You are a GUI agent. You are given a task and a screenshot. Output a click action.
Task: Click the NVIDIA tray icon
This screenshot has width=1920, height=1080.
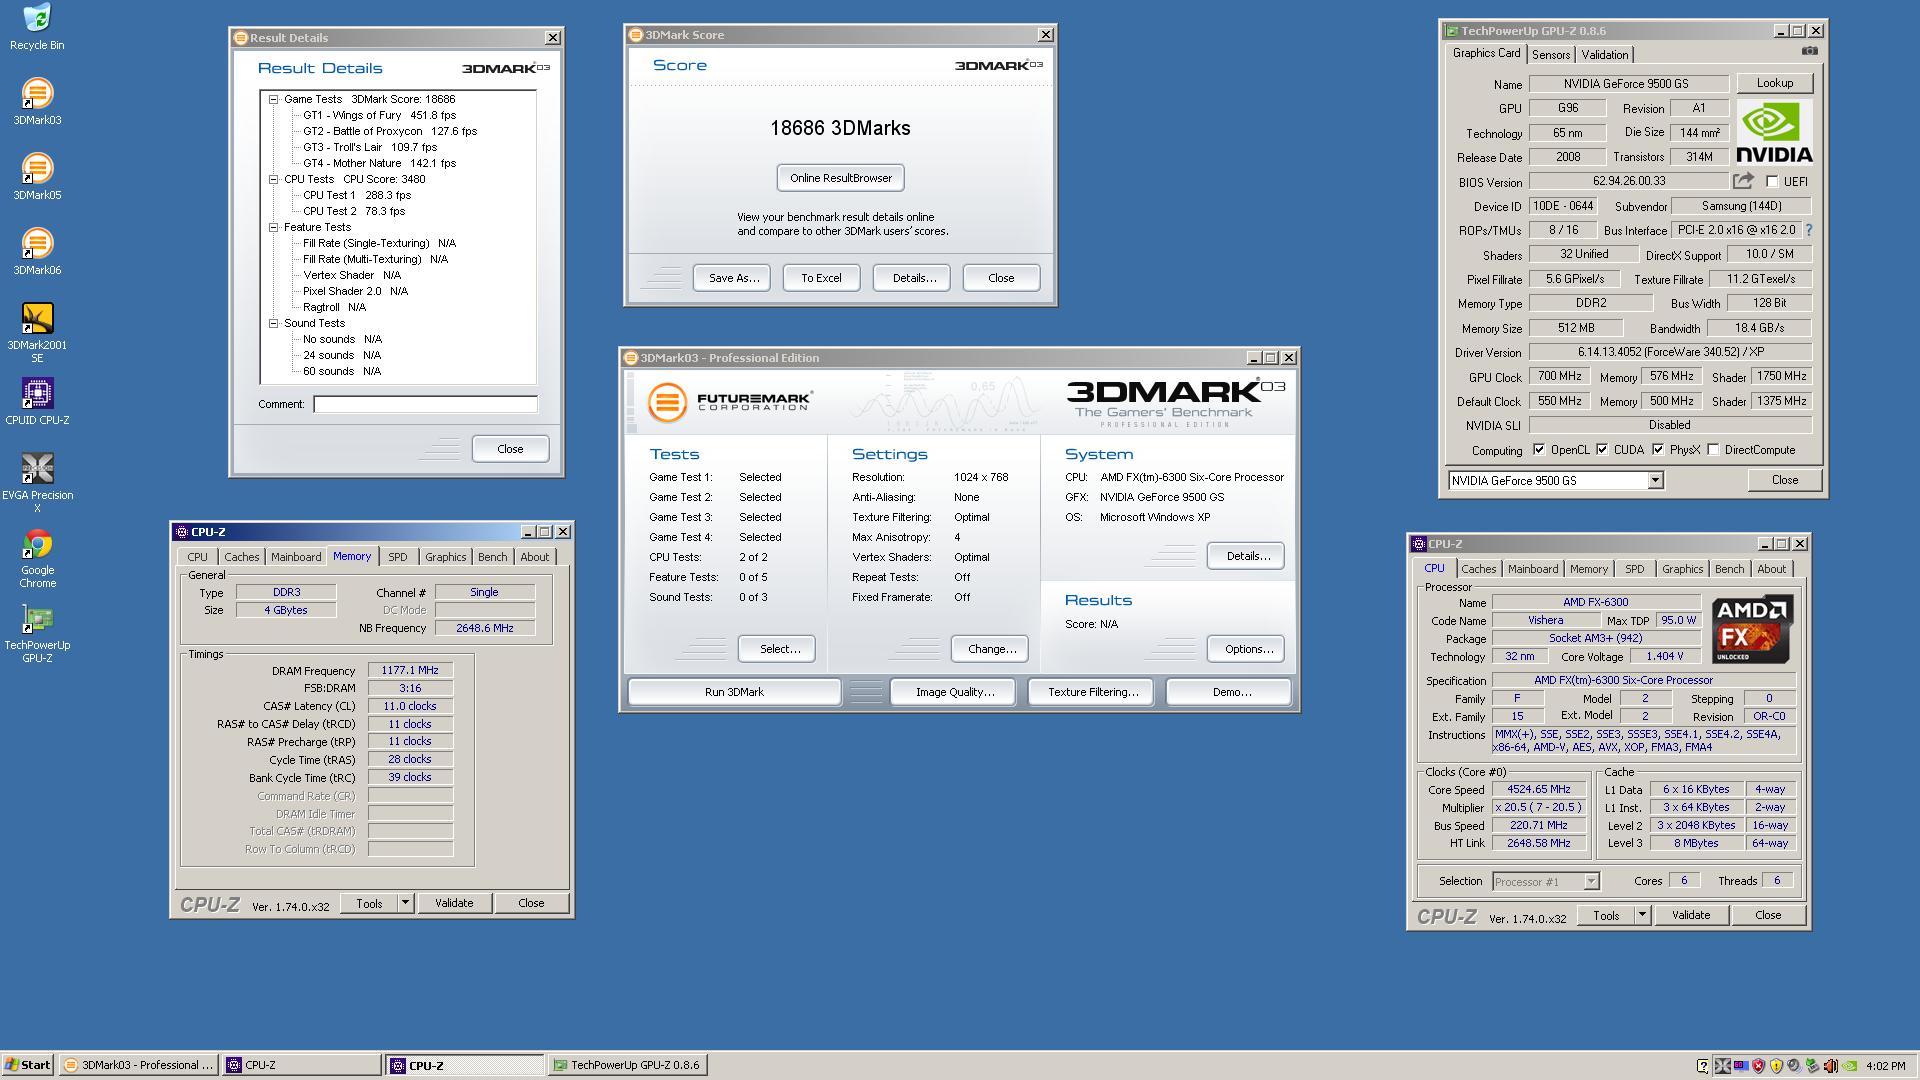pos(1849,1066)
